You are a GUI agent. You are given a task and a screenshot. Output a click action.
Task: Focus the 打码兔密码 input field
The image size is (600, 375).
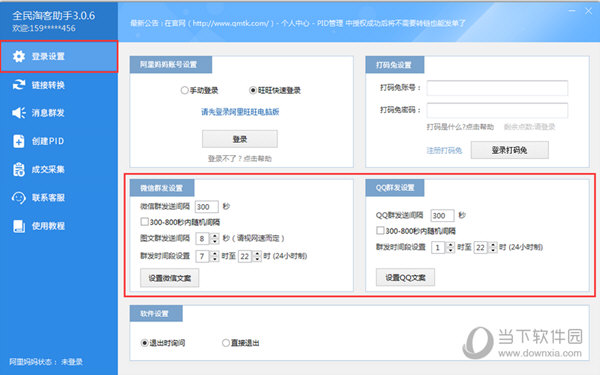[x=497, y=111]
